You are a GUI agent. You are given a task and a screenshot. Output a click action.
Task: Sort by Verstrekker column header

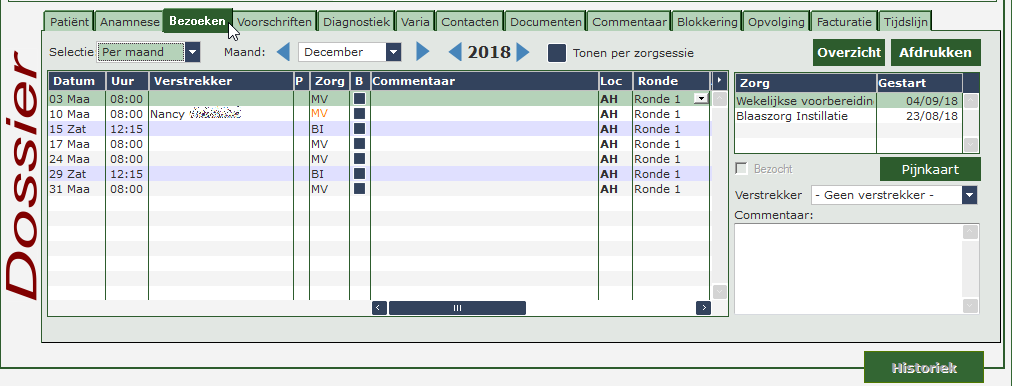[x=221, y=81]
